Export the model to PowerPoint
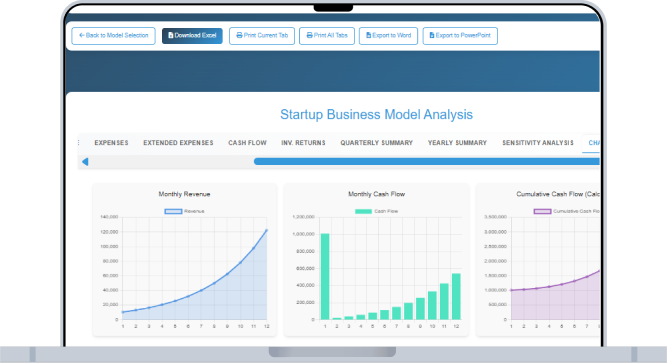This screenshot has height=363, width=667. click(x=460, y=36)
